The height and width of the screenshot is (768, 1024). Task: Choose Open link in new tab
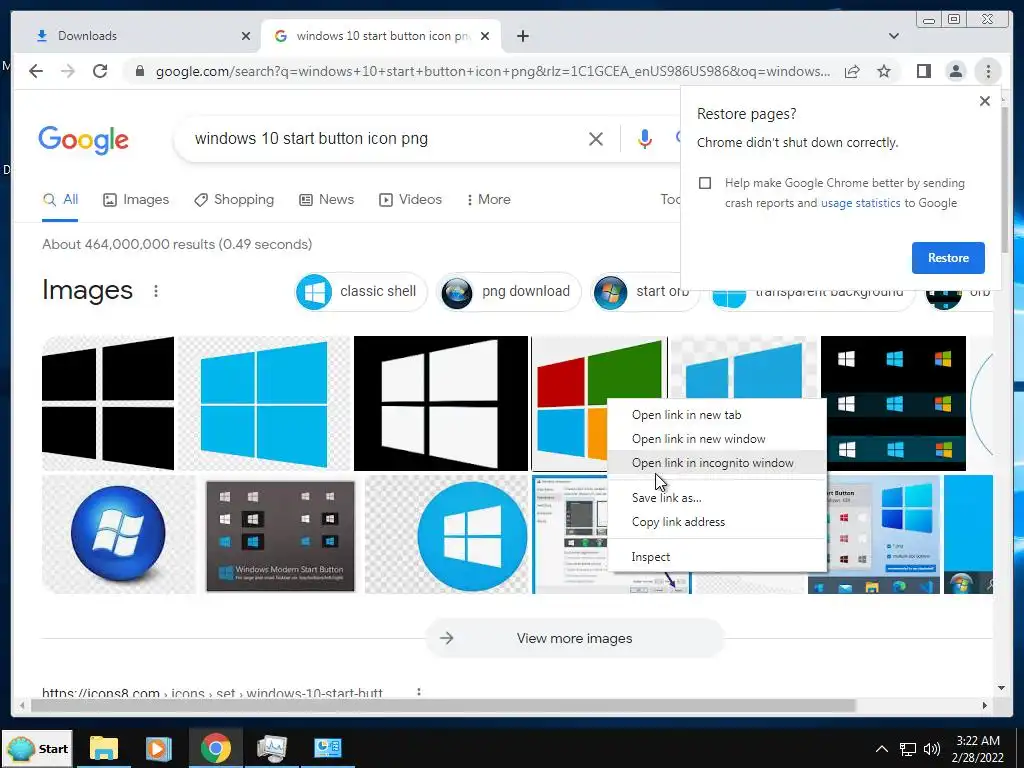pos(716,415)
